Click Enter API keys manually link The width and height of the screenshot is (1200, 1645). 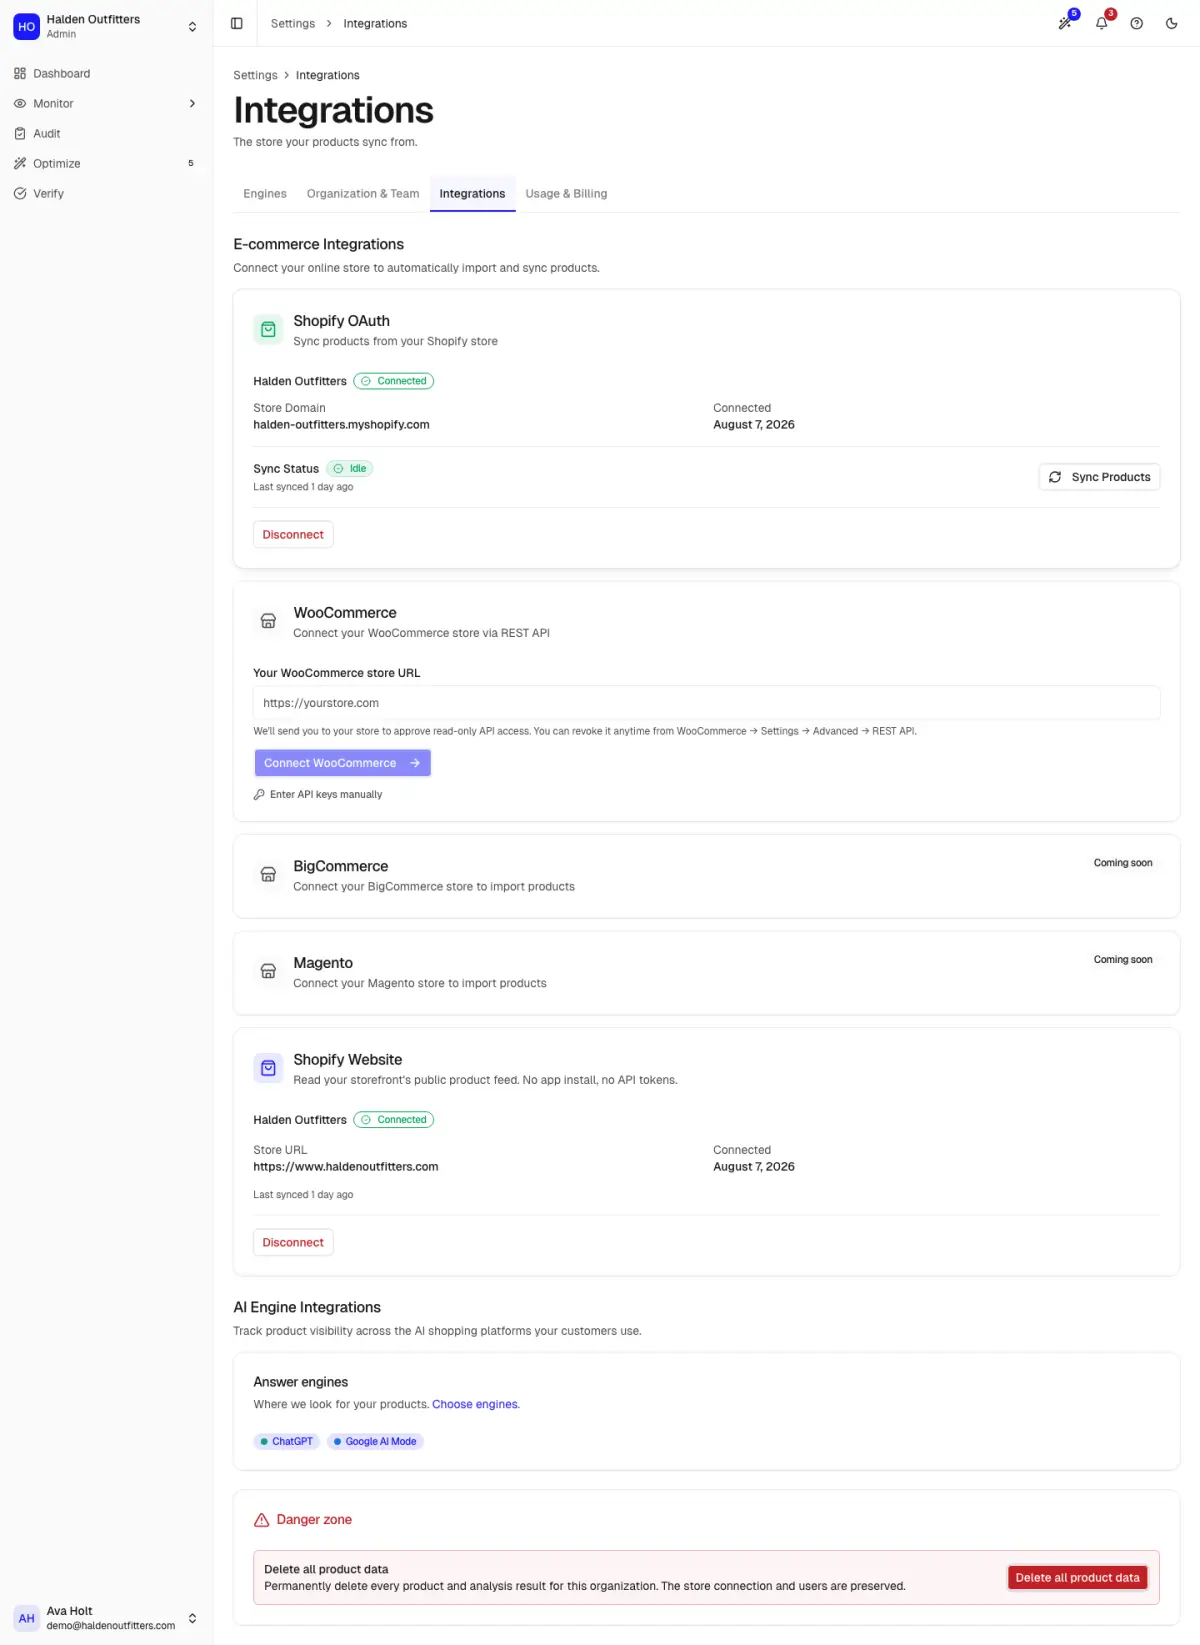click(318, 795)
